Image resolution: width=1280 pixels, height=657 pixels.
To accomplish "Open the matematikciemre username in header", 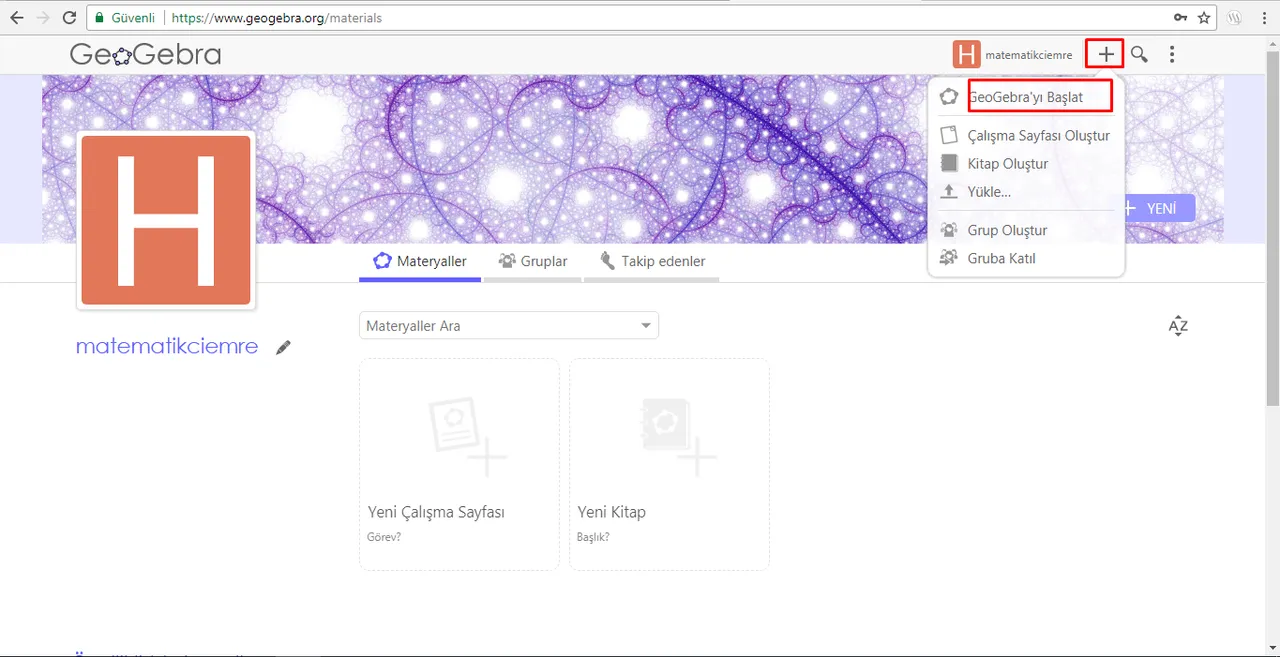I will 1028,55.
